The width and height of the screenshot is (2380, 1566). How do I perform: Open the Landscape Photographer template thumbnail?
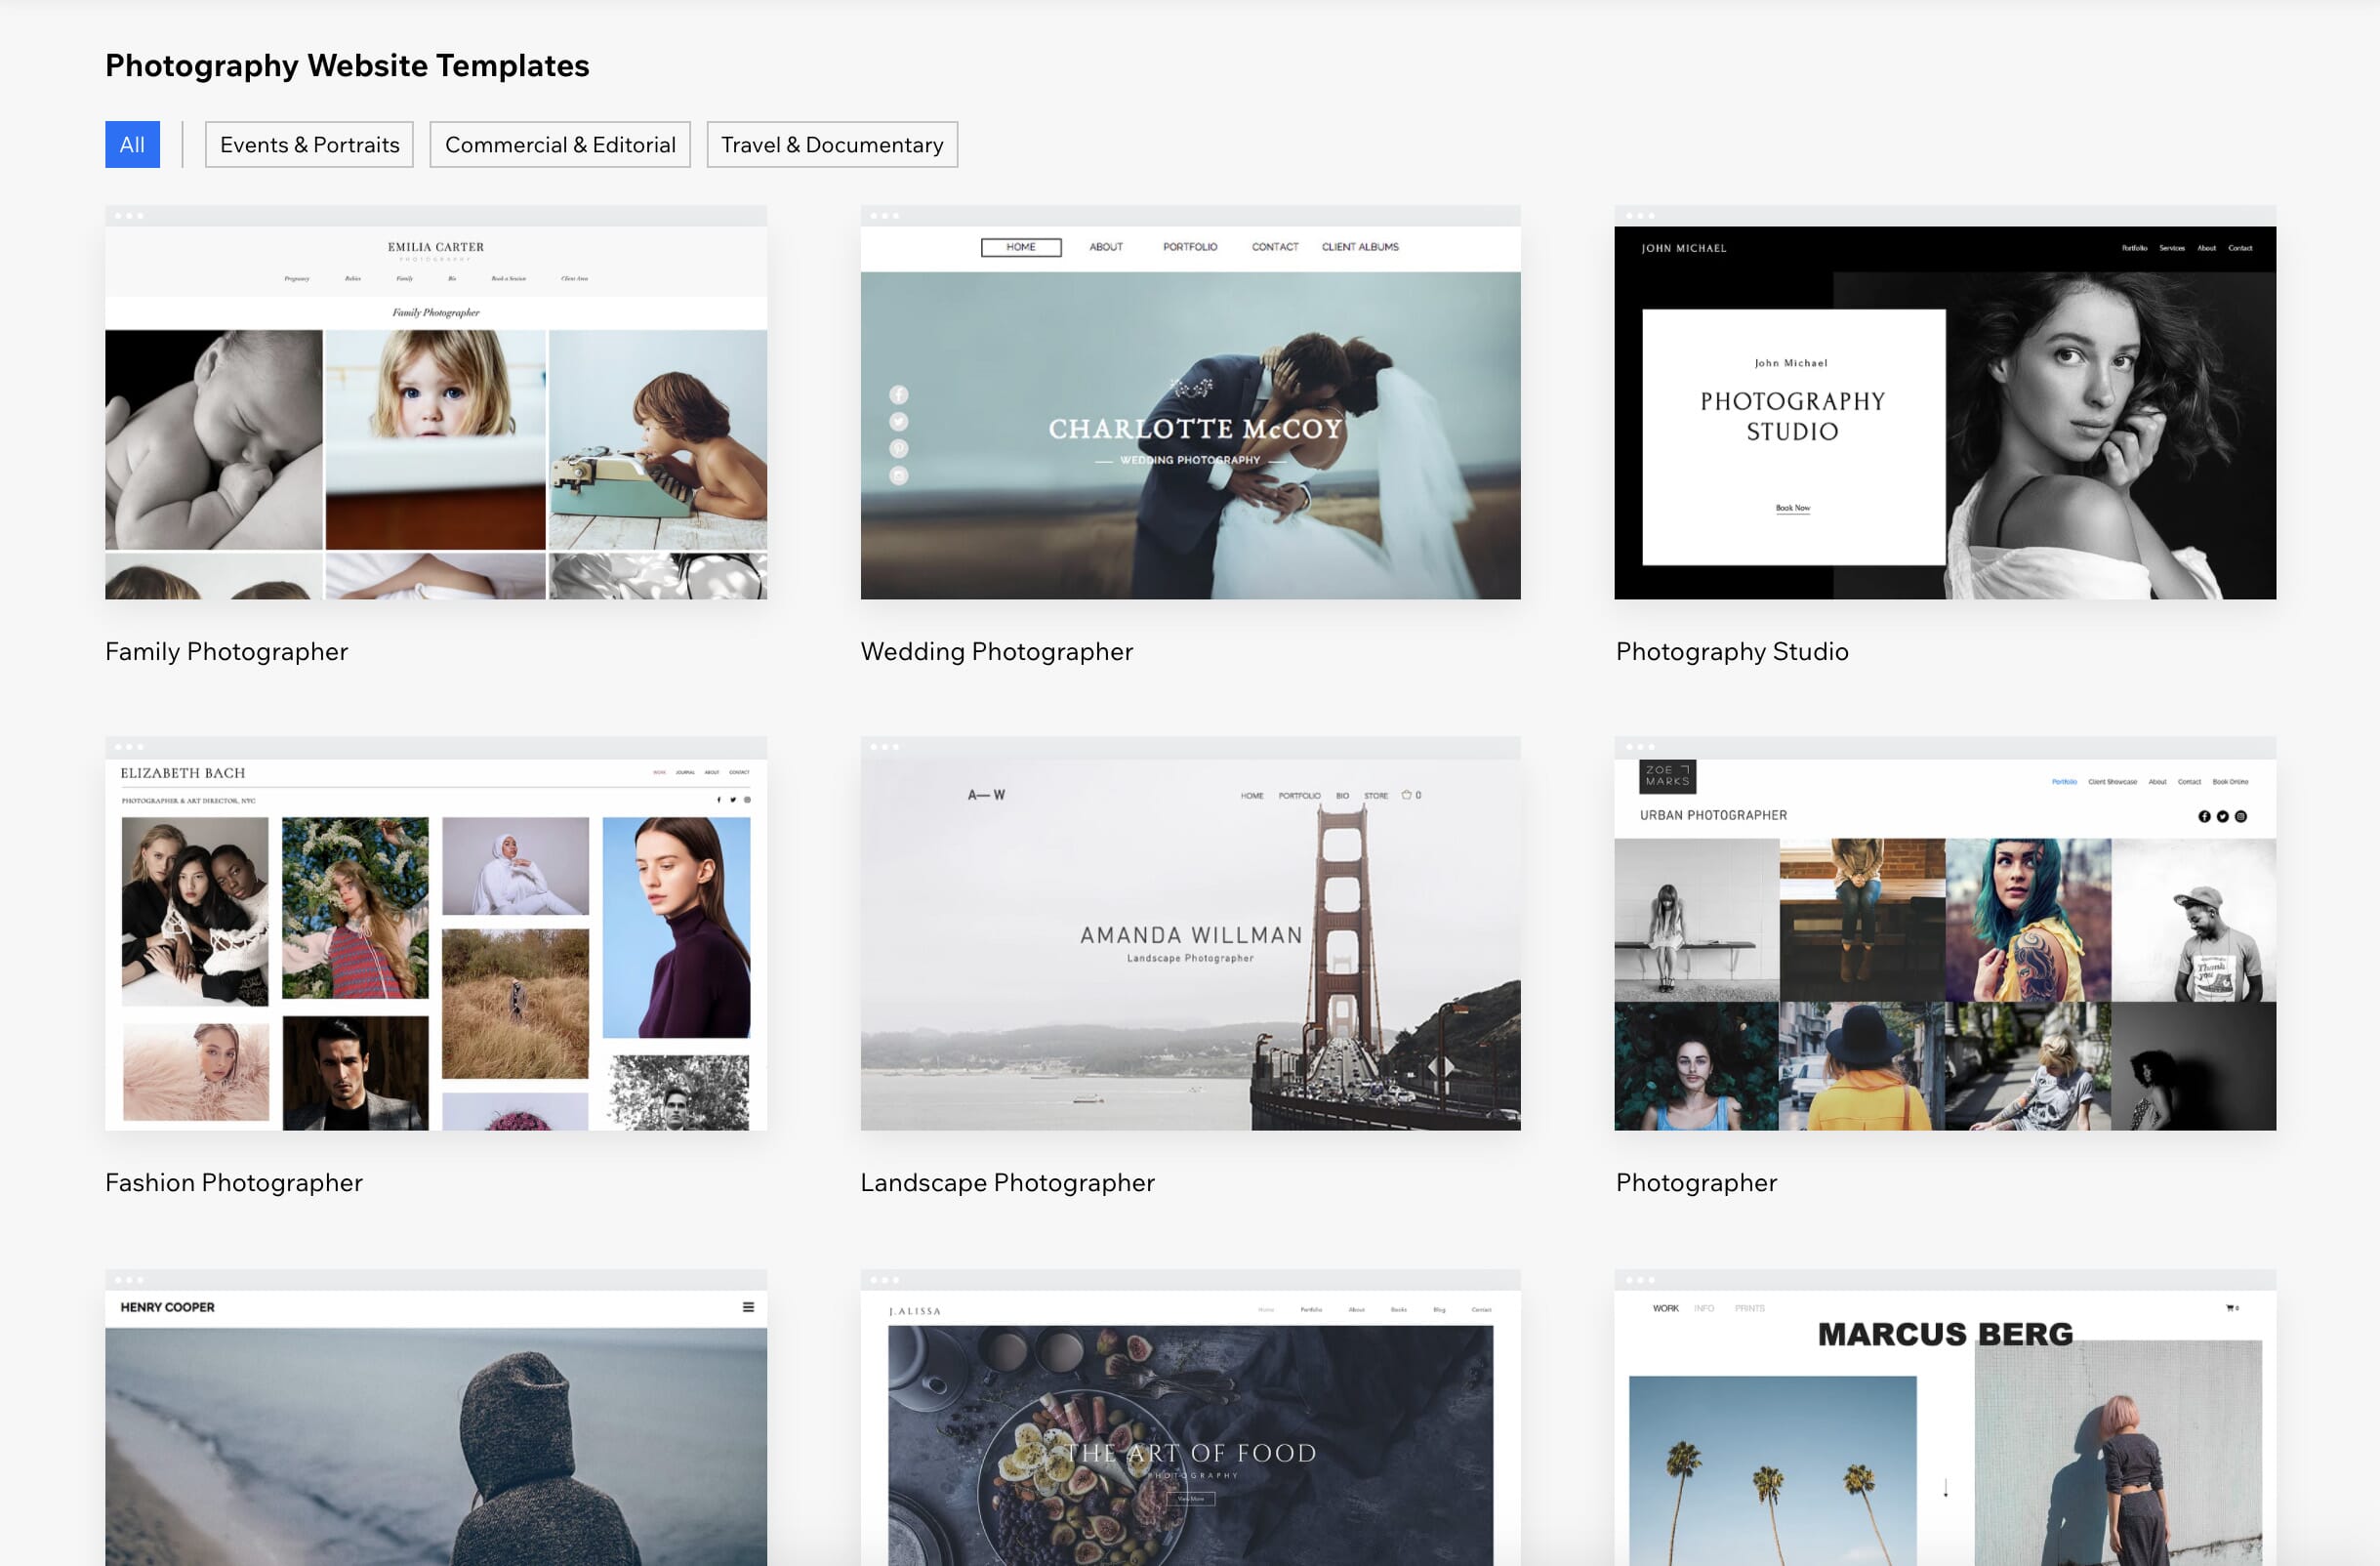click(1190, 934)
